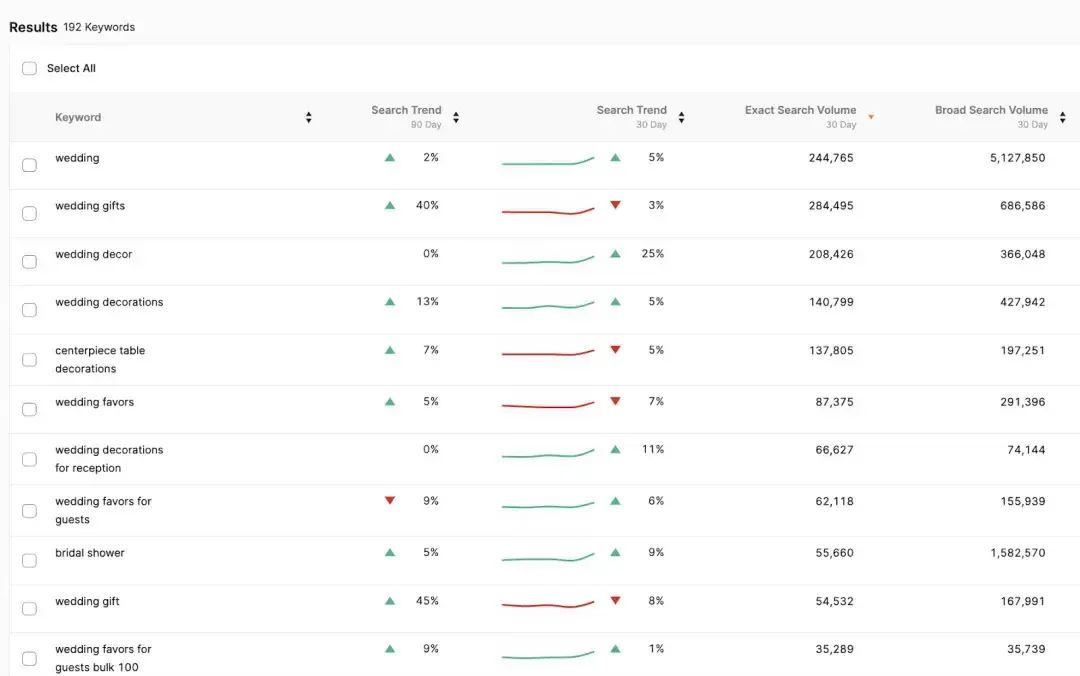Click the wedding gifts trend sparkline
1080x676 pixels.
[547, 211]
